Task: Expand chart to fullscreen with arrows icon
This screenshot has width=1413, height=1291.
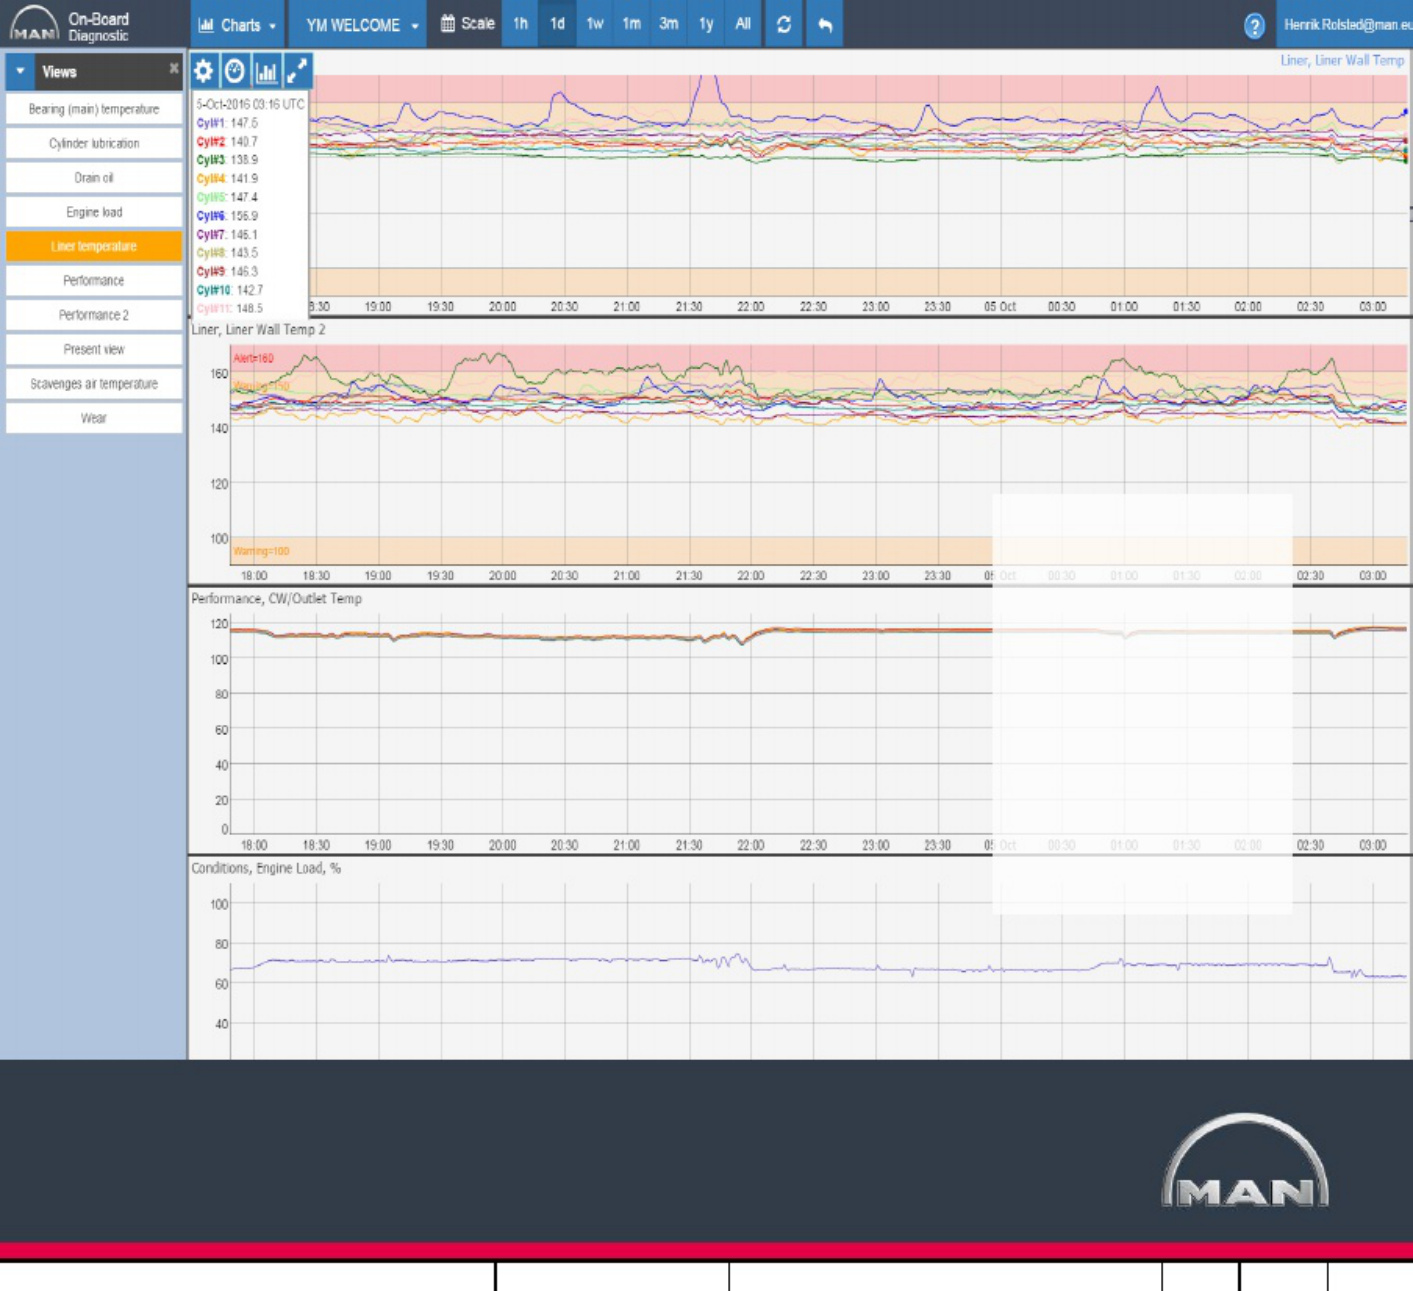Action: [x=298, y=71]
